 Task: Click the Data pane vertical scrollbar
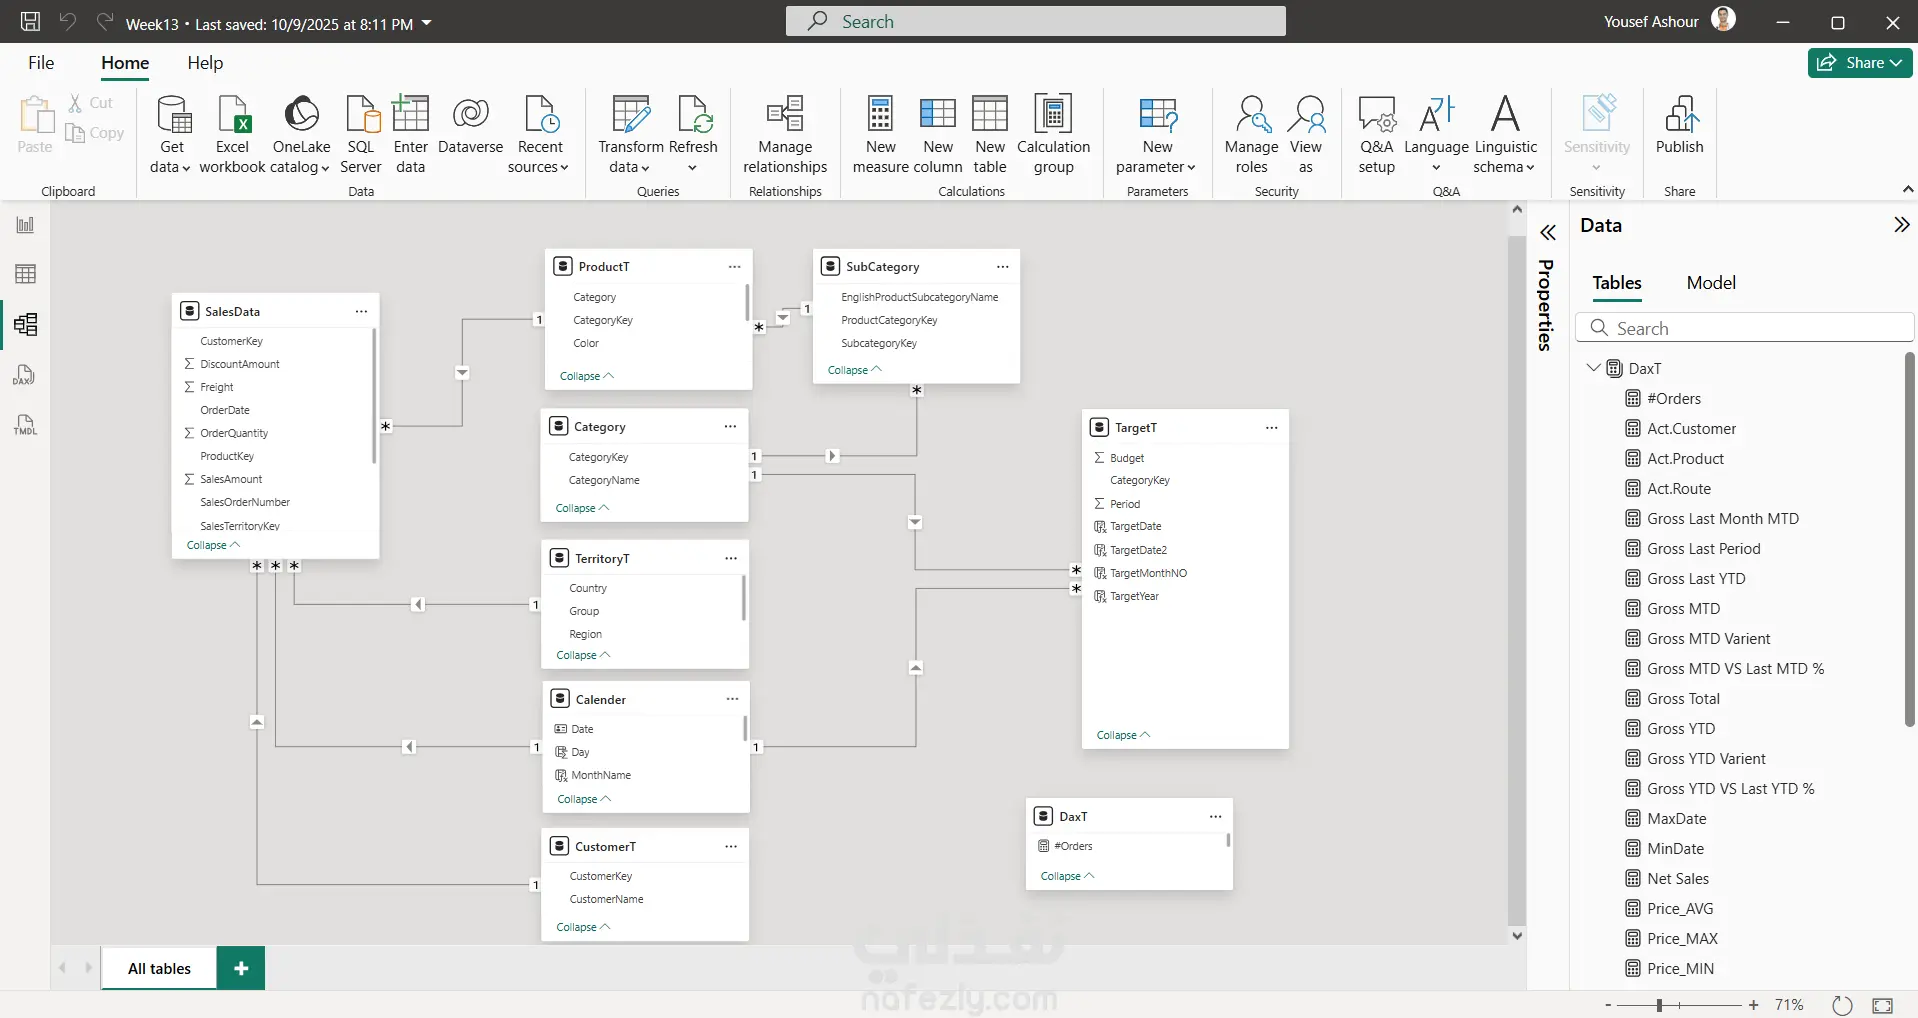pos(1909,540)
